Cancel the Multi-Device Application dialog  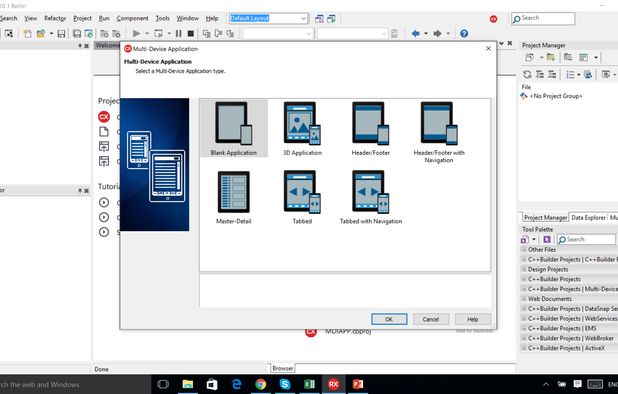431,319
